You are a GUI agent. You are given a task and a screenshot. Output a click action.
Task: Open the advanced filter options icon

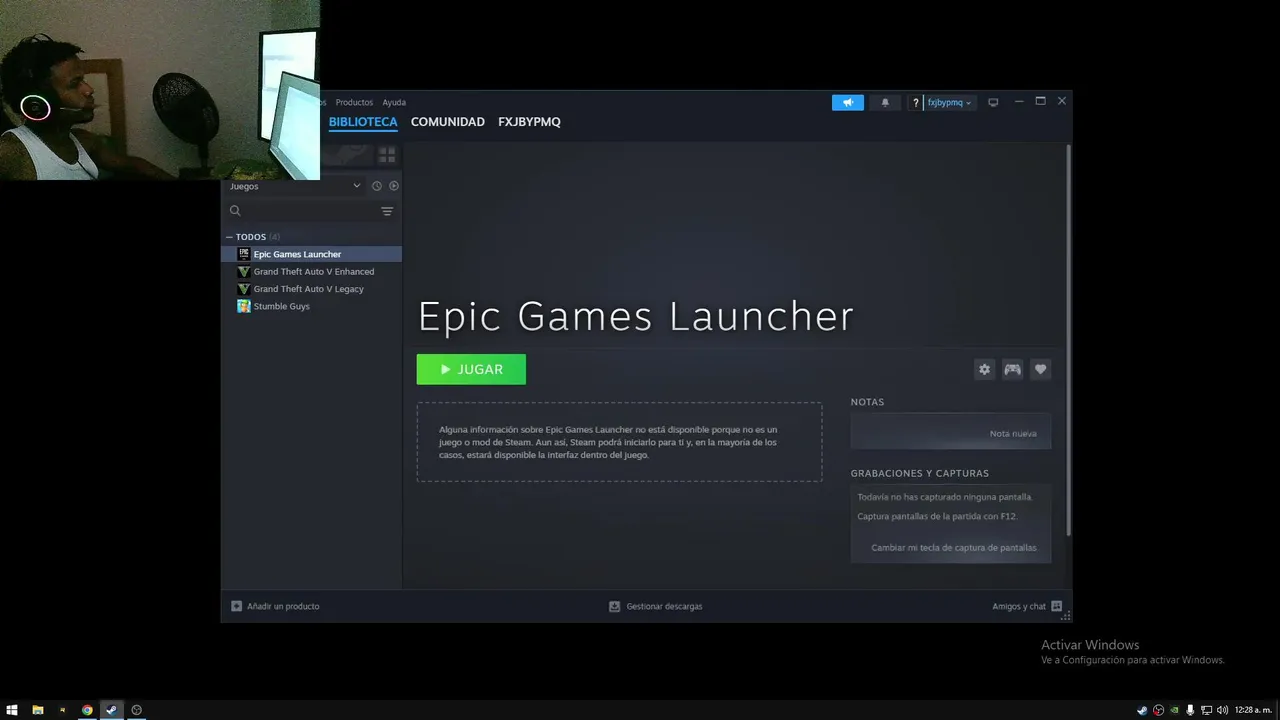click(x=387, y=211)
